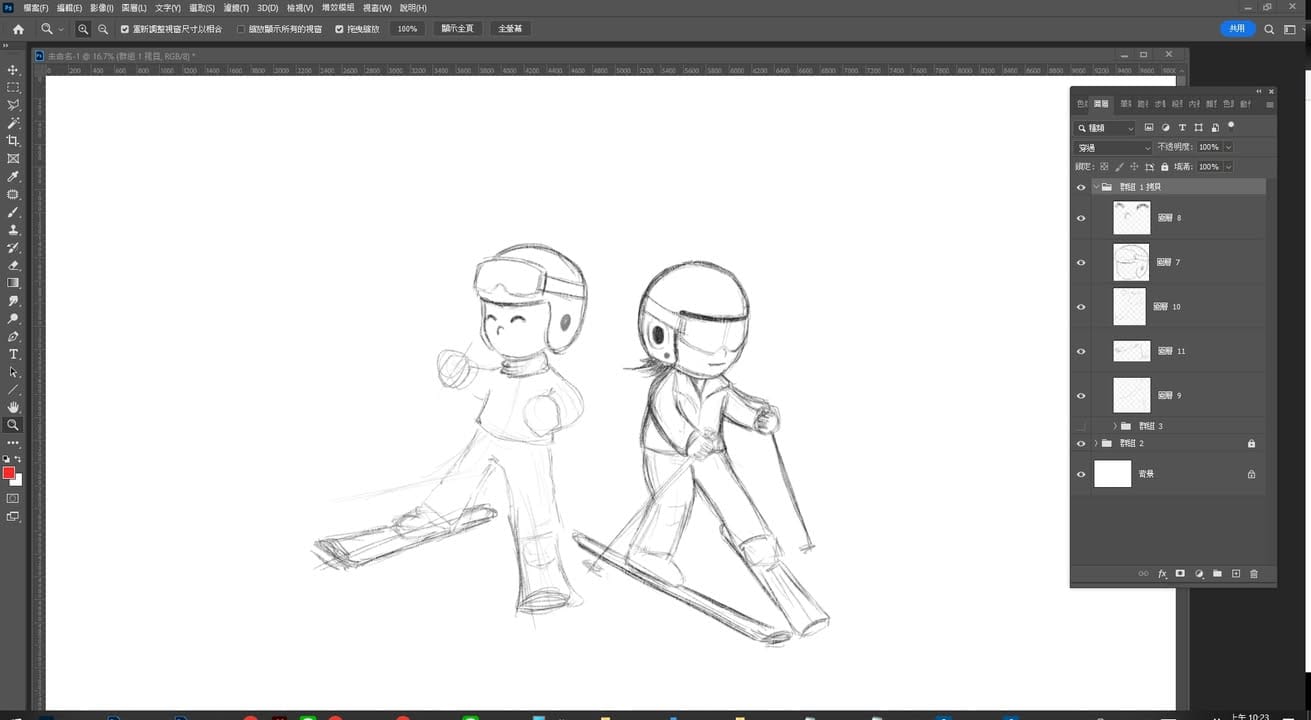Select the Eraser tool

click(x=13, y=265)
